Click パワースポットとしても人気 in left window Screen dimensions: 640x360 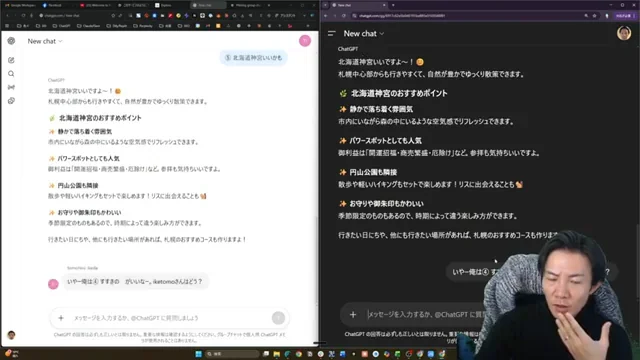point(88,158)
